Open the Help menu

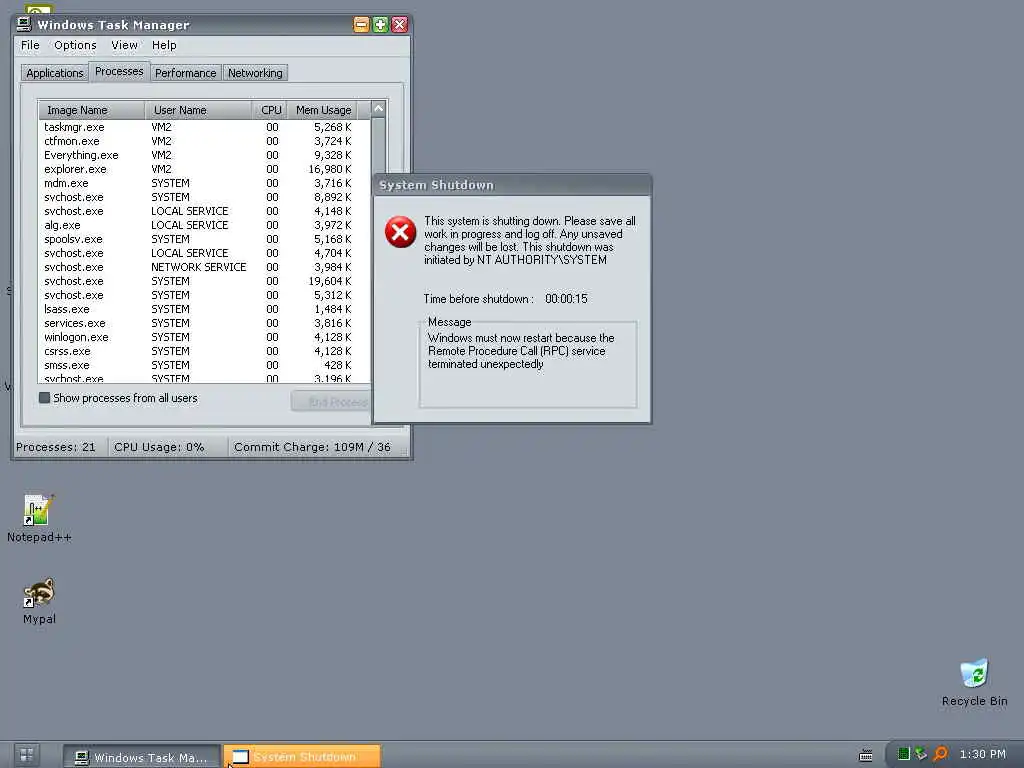(164, 45)
